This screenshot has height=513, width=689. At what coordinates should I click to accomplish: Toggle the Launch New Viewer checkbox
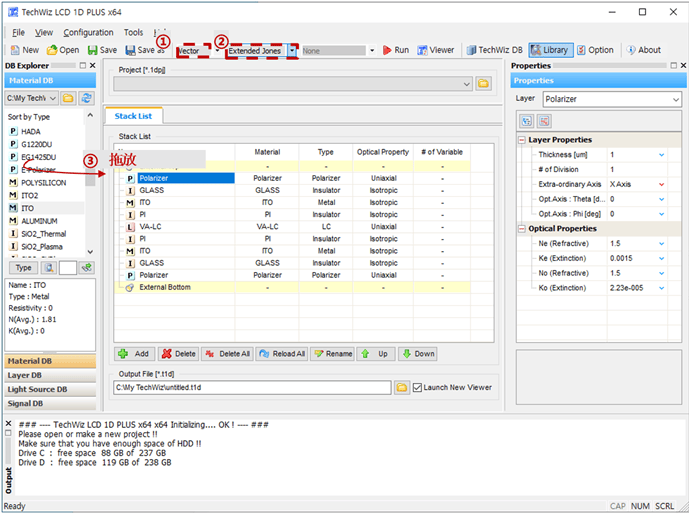tap(418, 387)
